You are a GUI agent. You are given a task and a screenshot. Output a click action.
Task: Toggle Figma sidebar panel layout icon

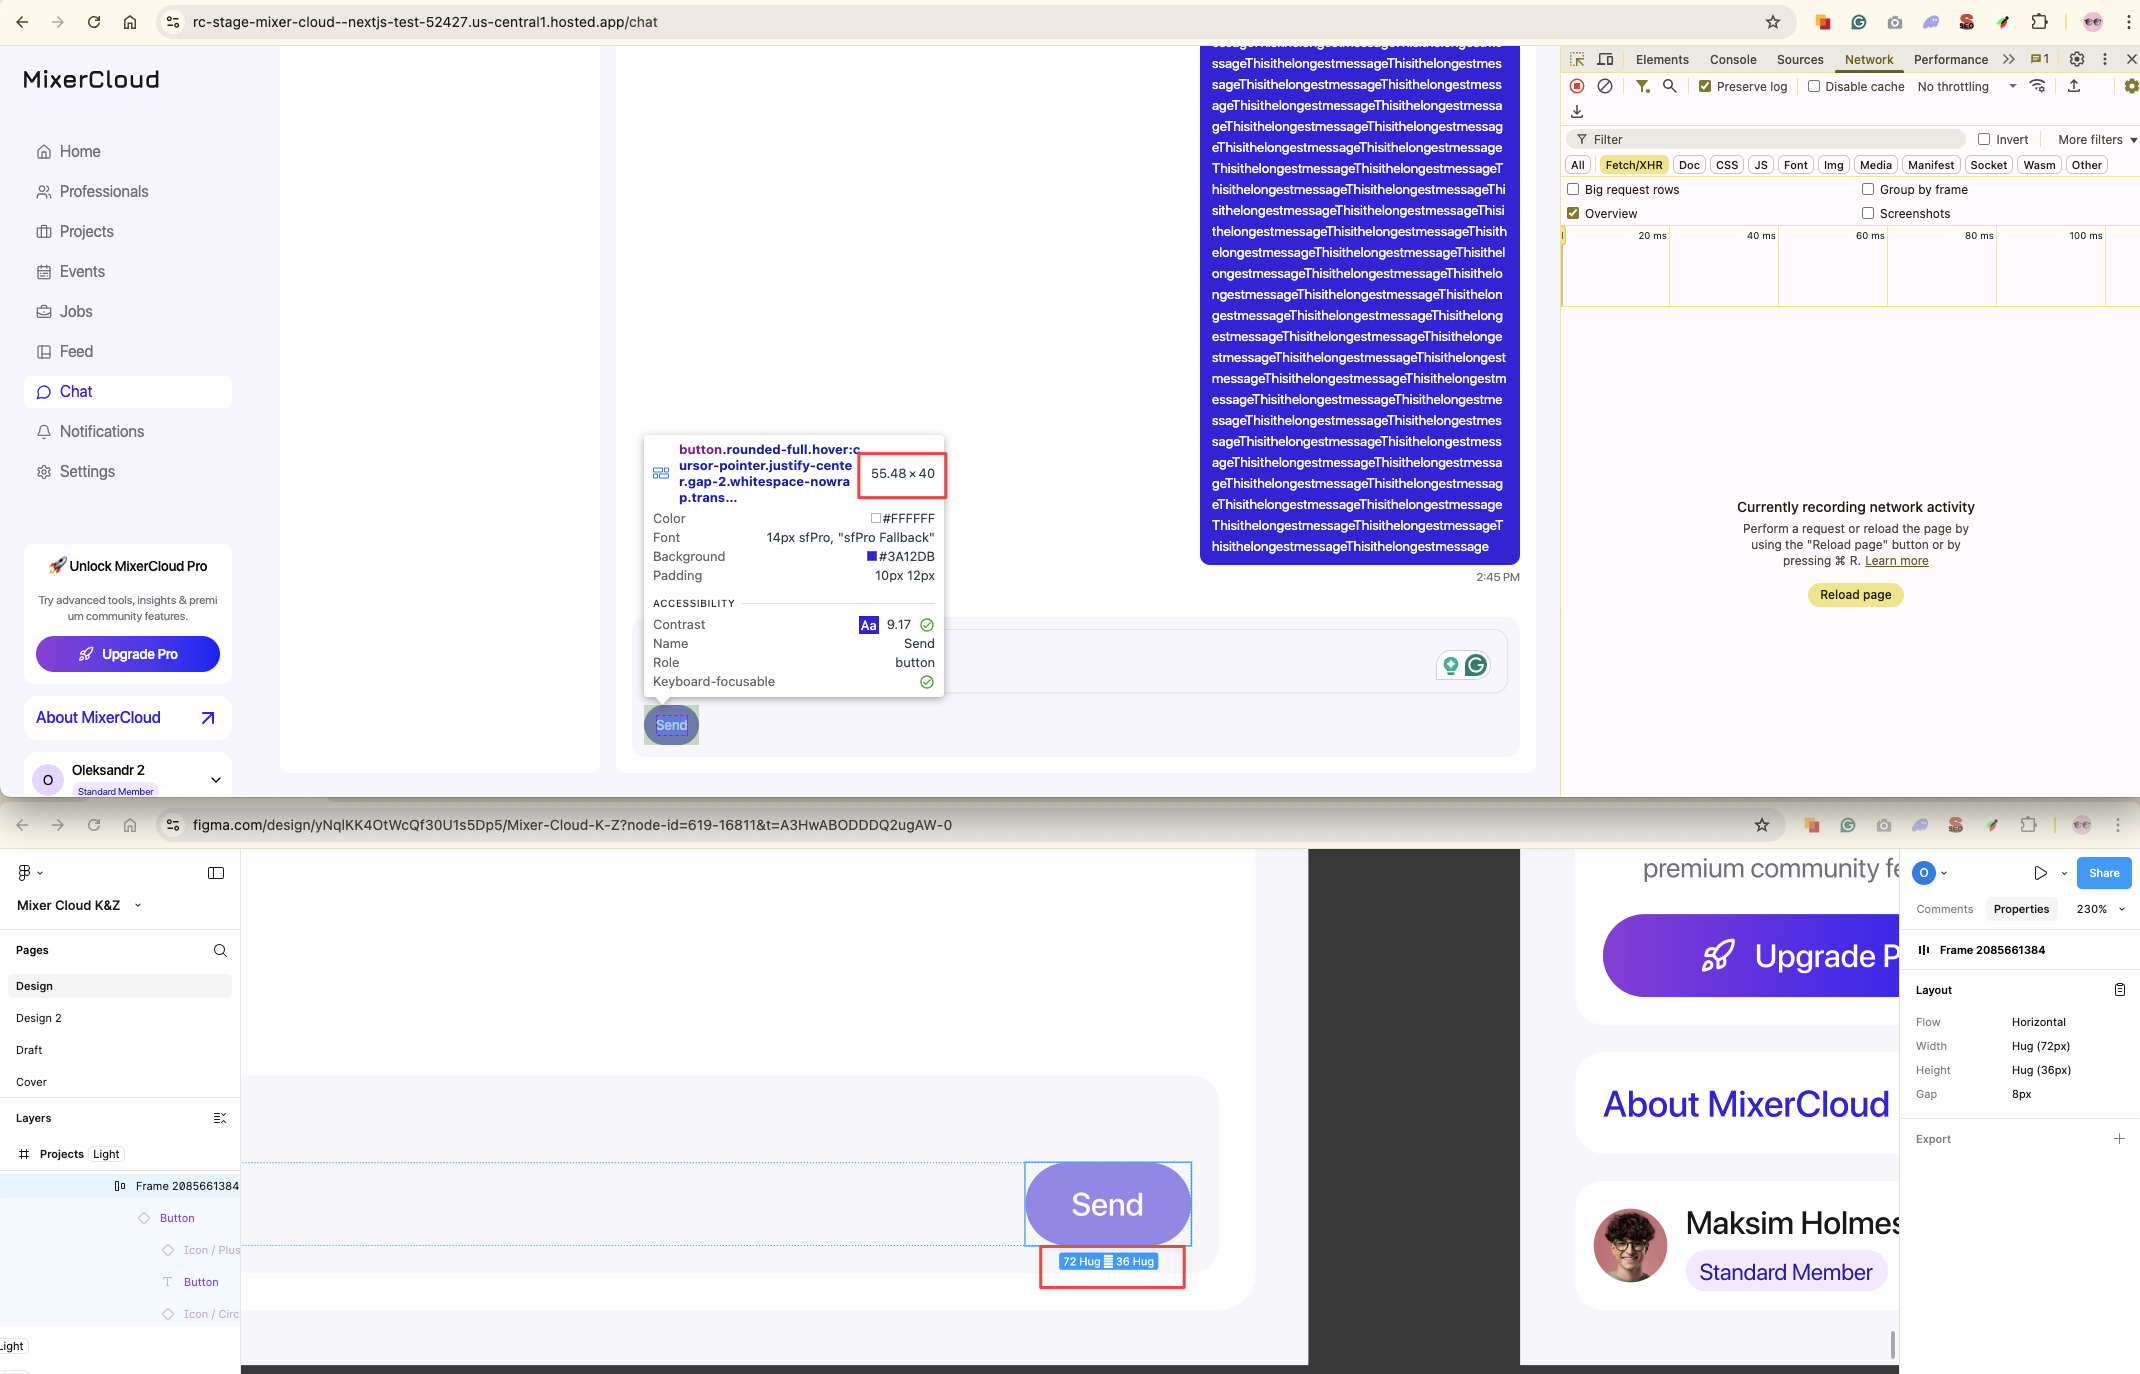point(216,873)
